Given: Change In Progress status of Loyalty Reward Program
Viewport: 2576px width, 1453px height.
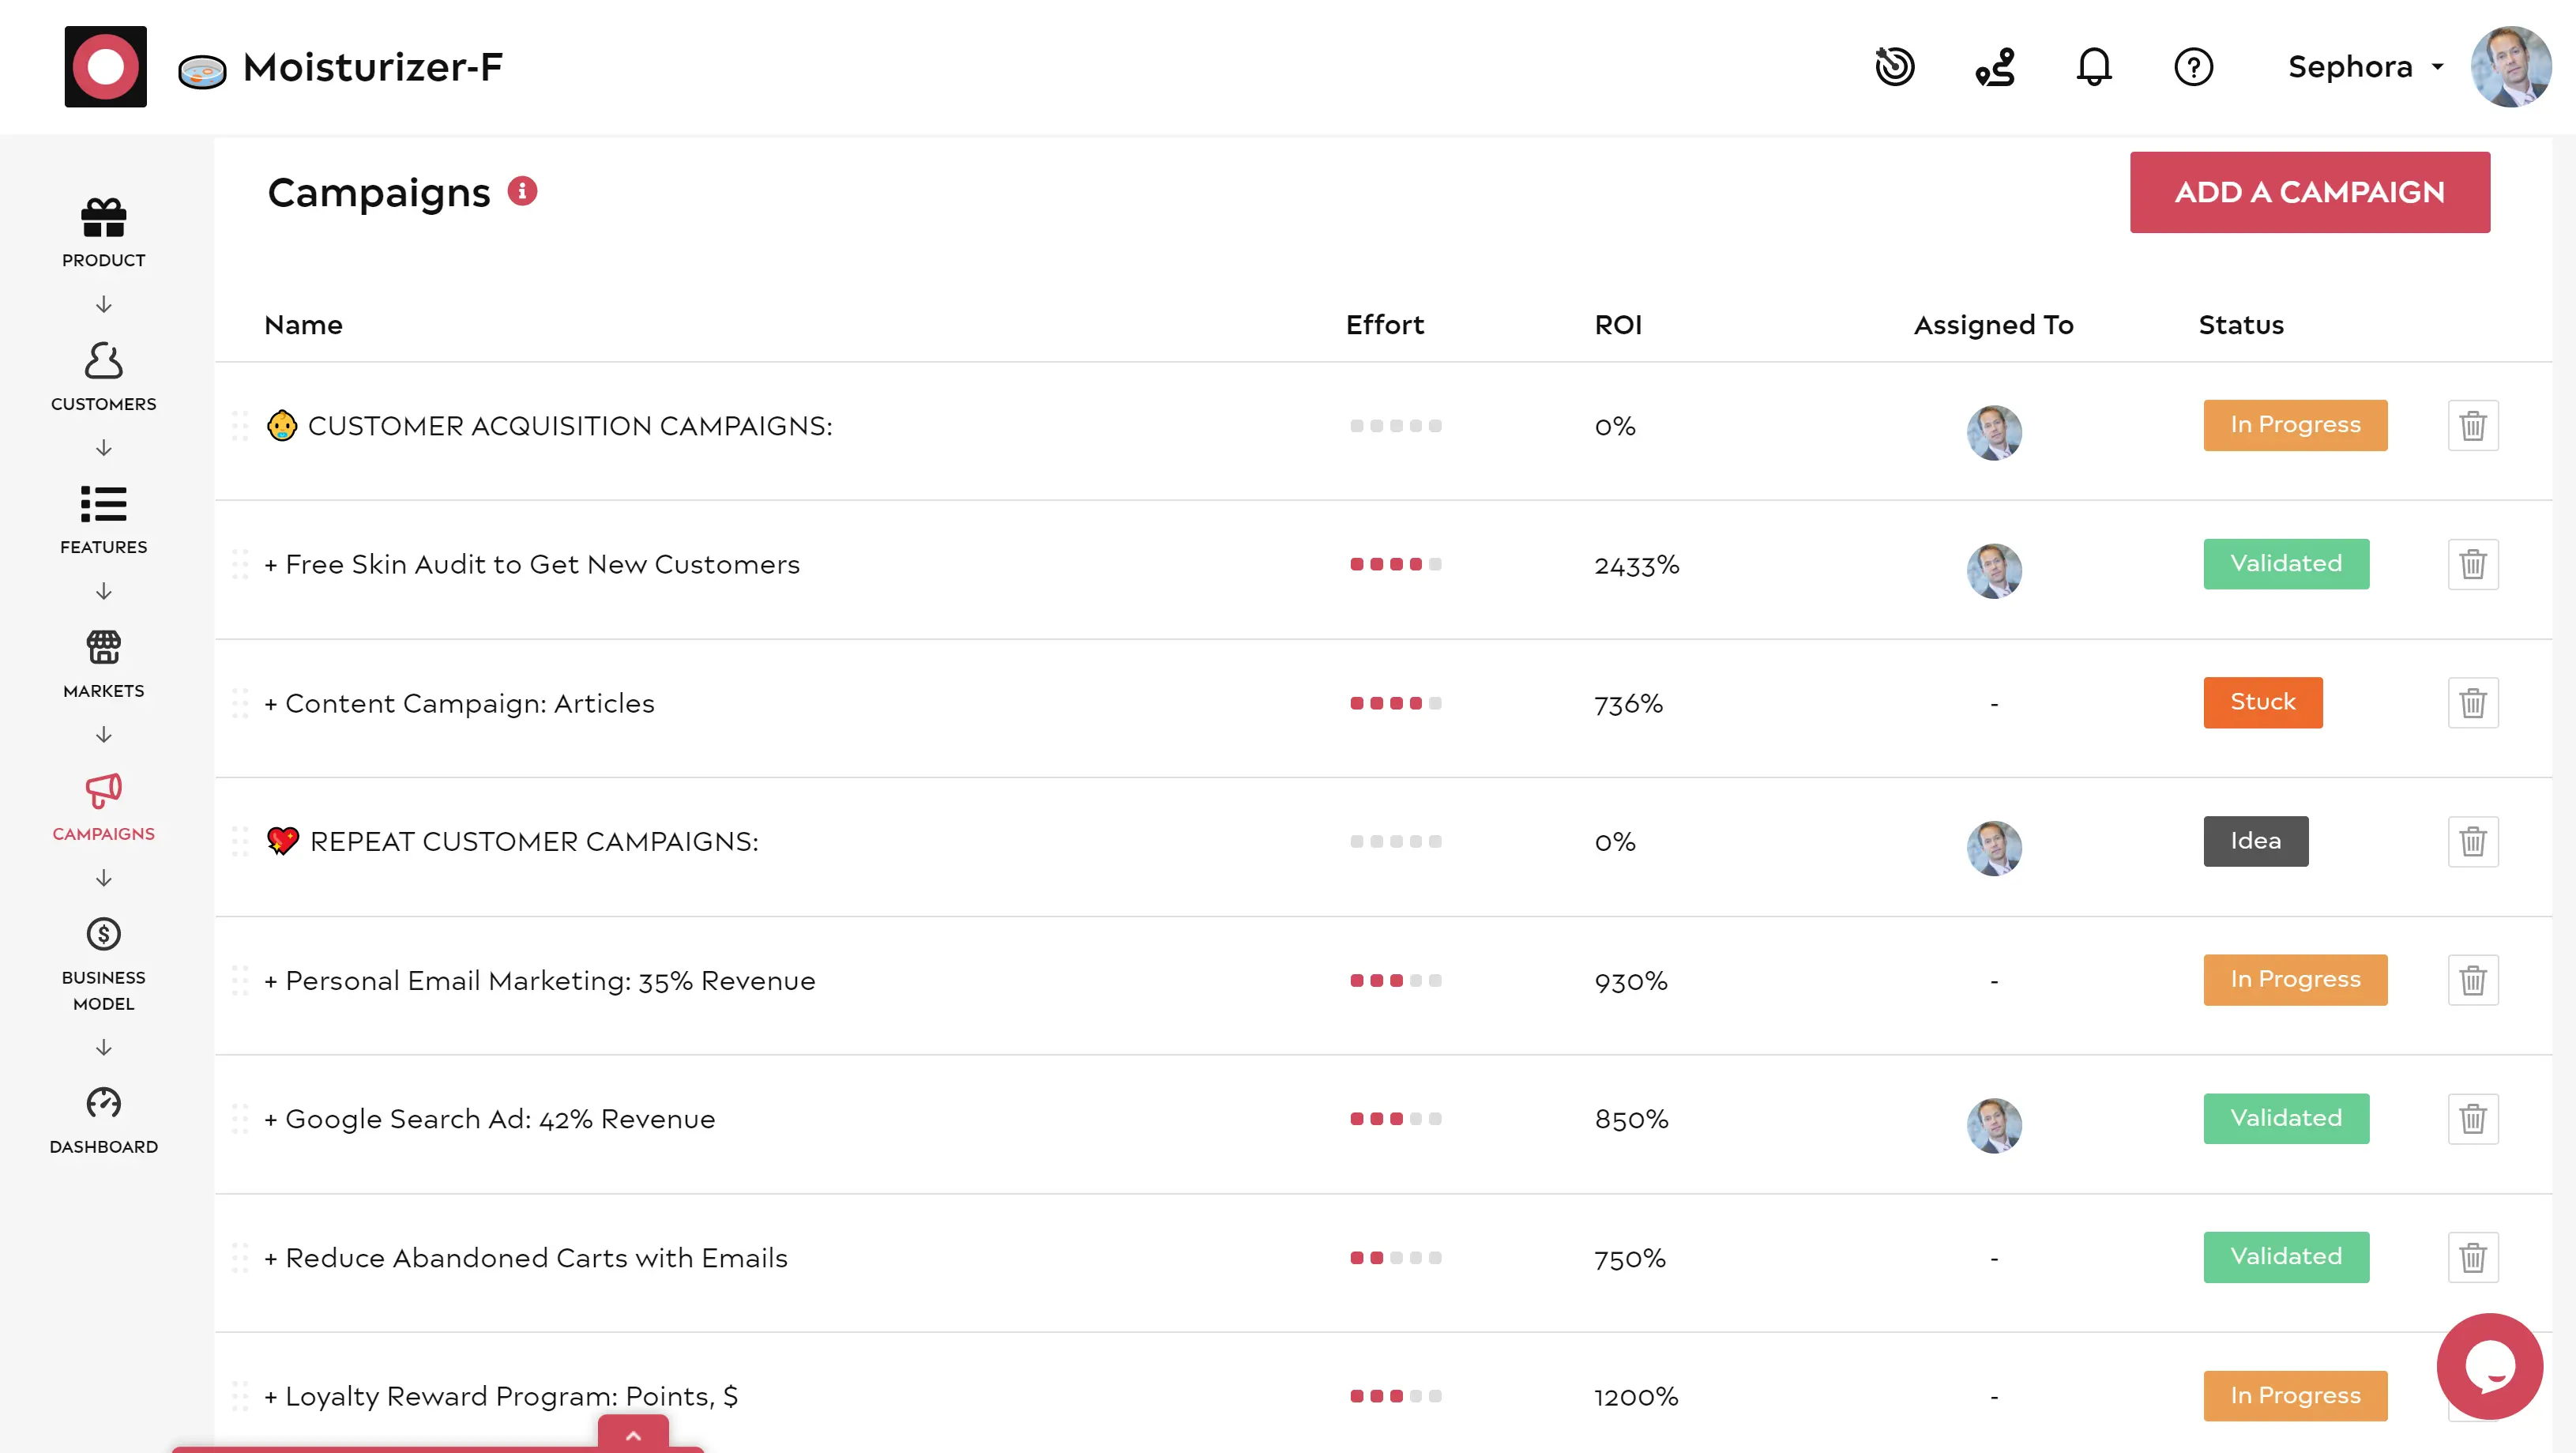Looking at the screenshot, I should [x=2295, y=1395].
